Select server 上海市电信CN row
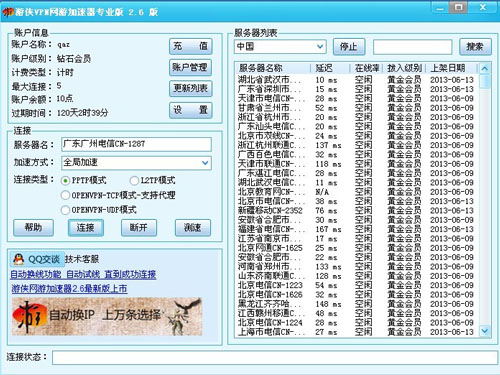Image resolution: width=500 pixels, height=375 pixels. (x=357, y=332)
